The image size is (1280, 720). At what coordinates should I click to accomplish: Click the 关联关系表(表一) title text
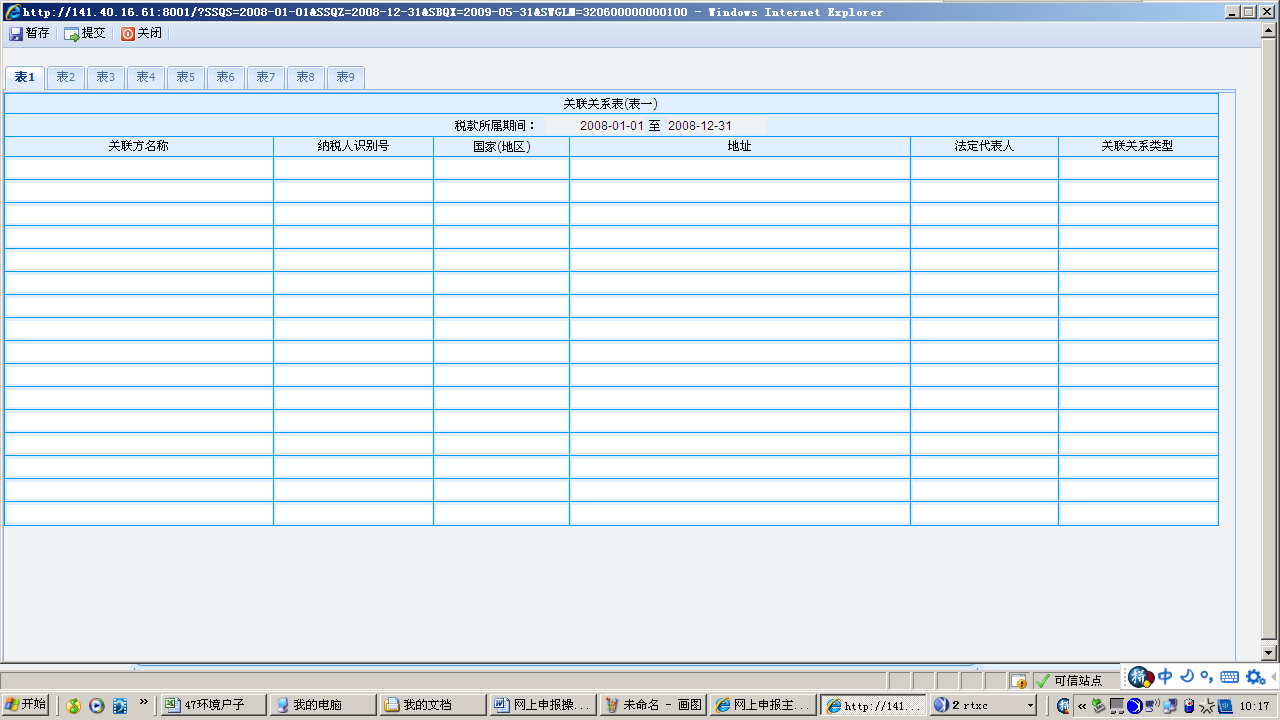[610, 103]
